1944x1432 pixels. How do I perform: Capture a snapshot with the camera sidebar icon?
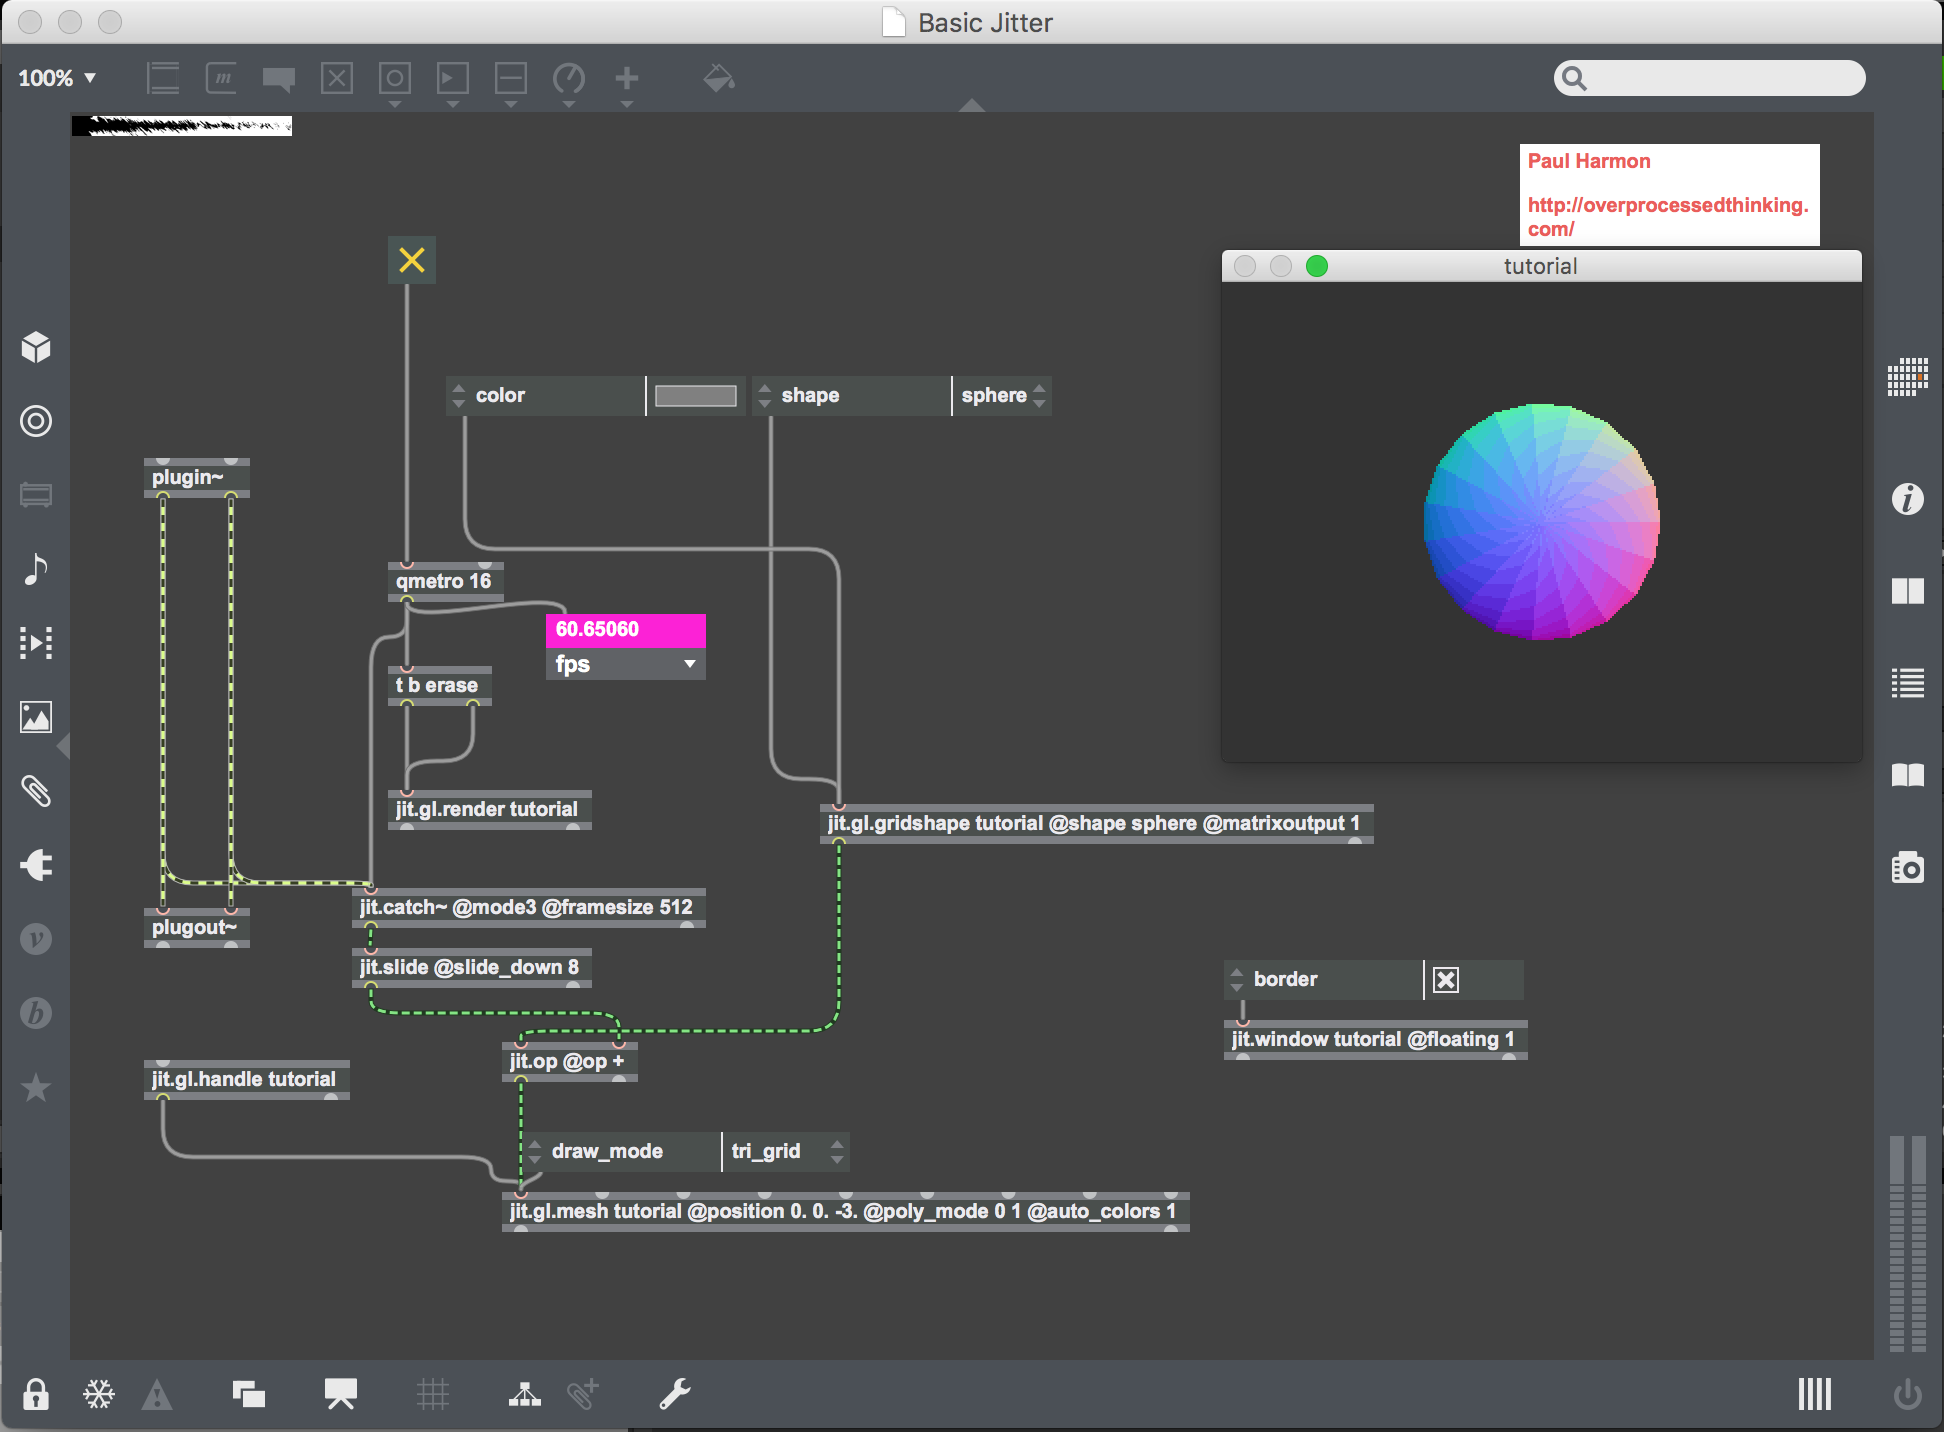[x=1908, y=868]
